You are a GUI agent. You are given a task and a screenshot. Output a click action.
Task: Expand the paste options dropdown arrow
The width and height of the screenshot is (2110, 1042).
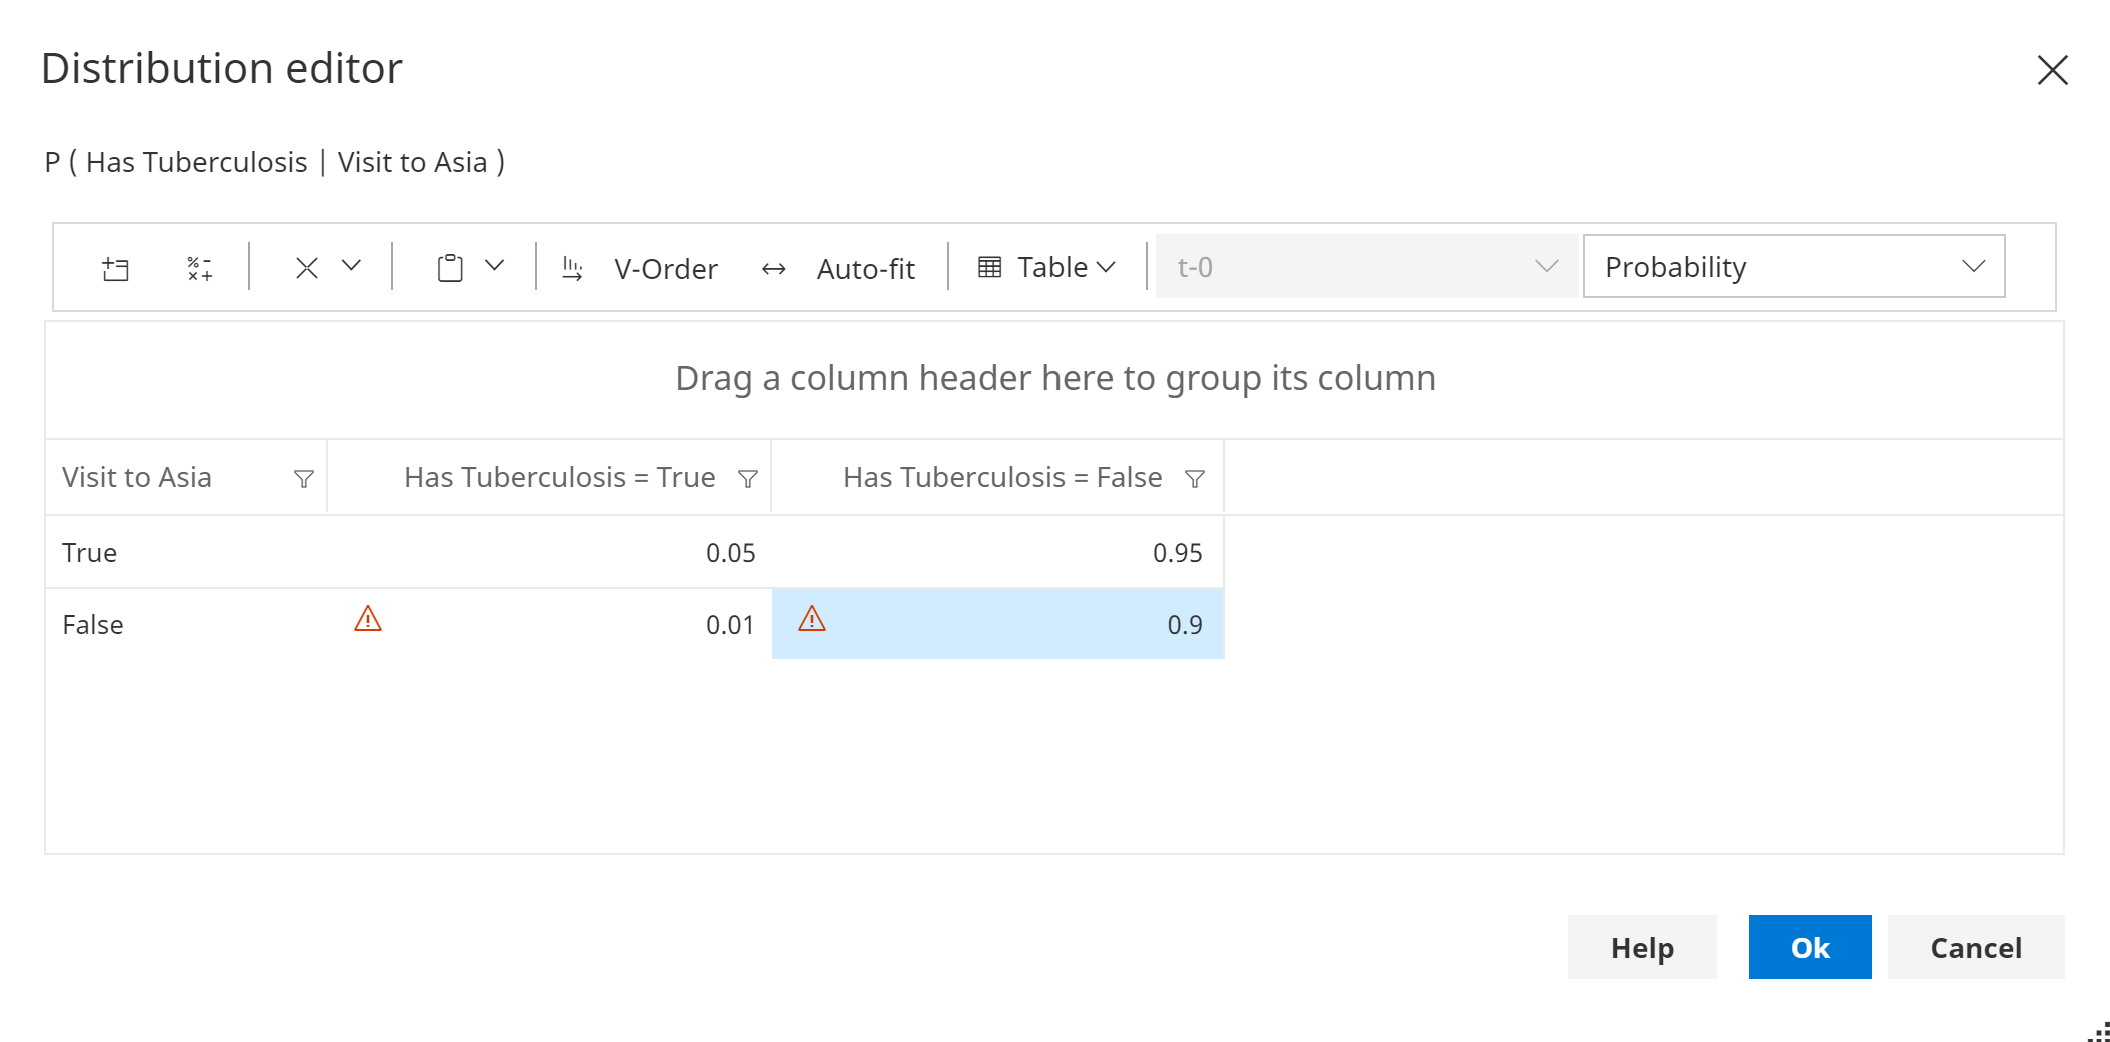click(x=494, y=266)
